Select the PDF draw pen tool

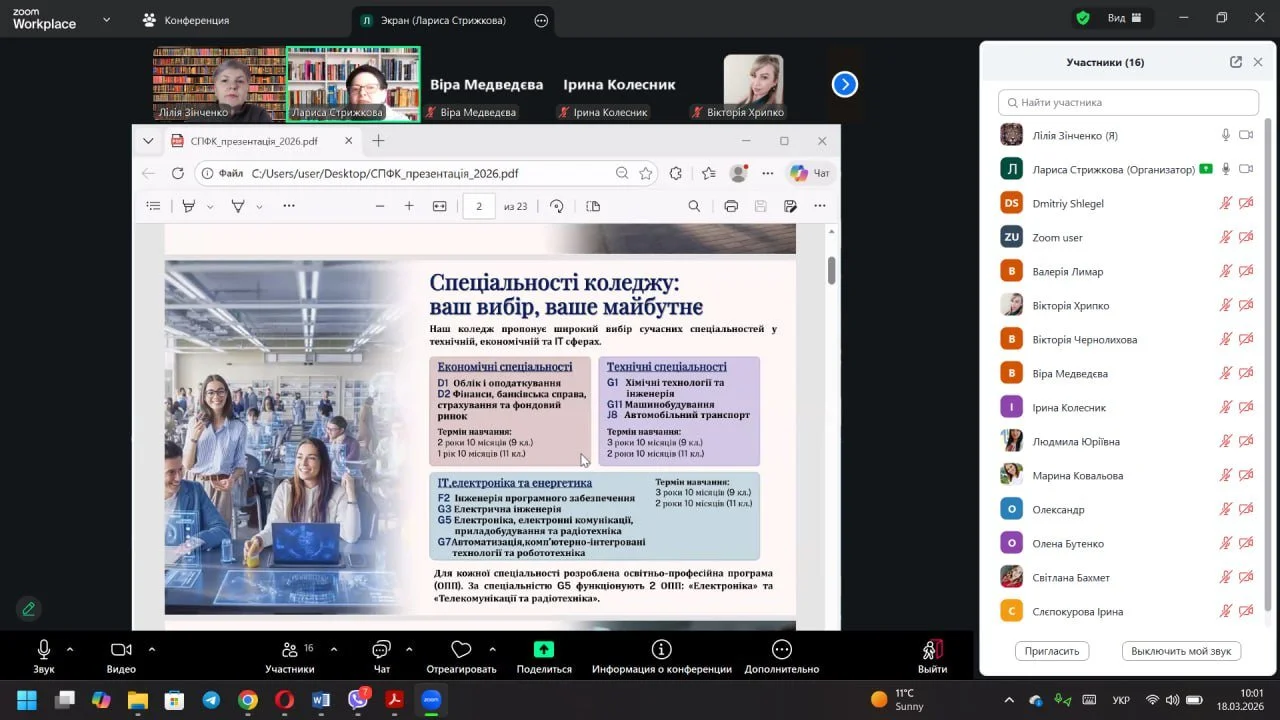tap(238, 206)
